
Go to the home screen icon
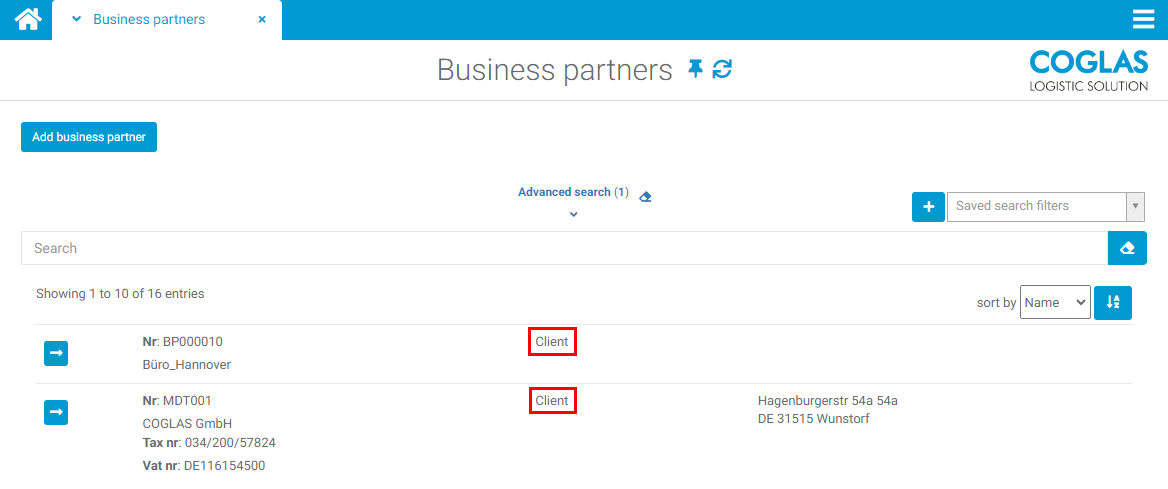[x=27, y=19]
